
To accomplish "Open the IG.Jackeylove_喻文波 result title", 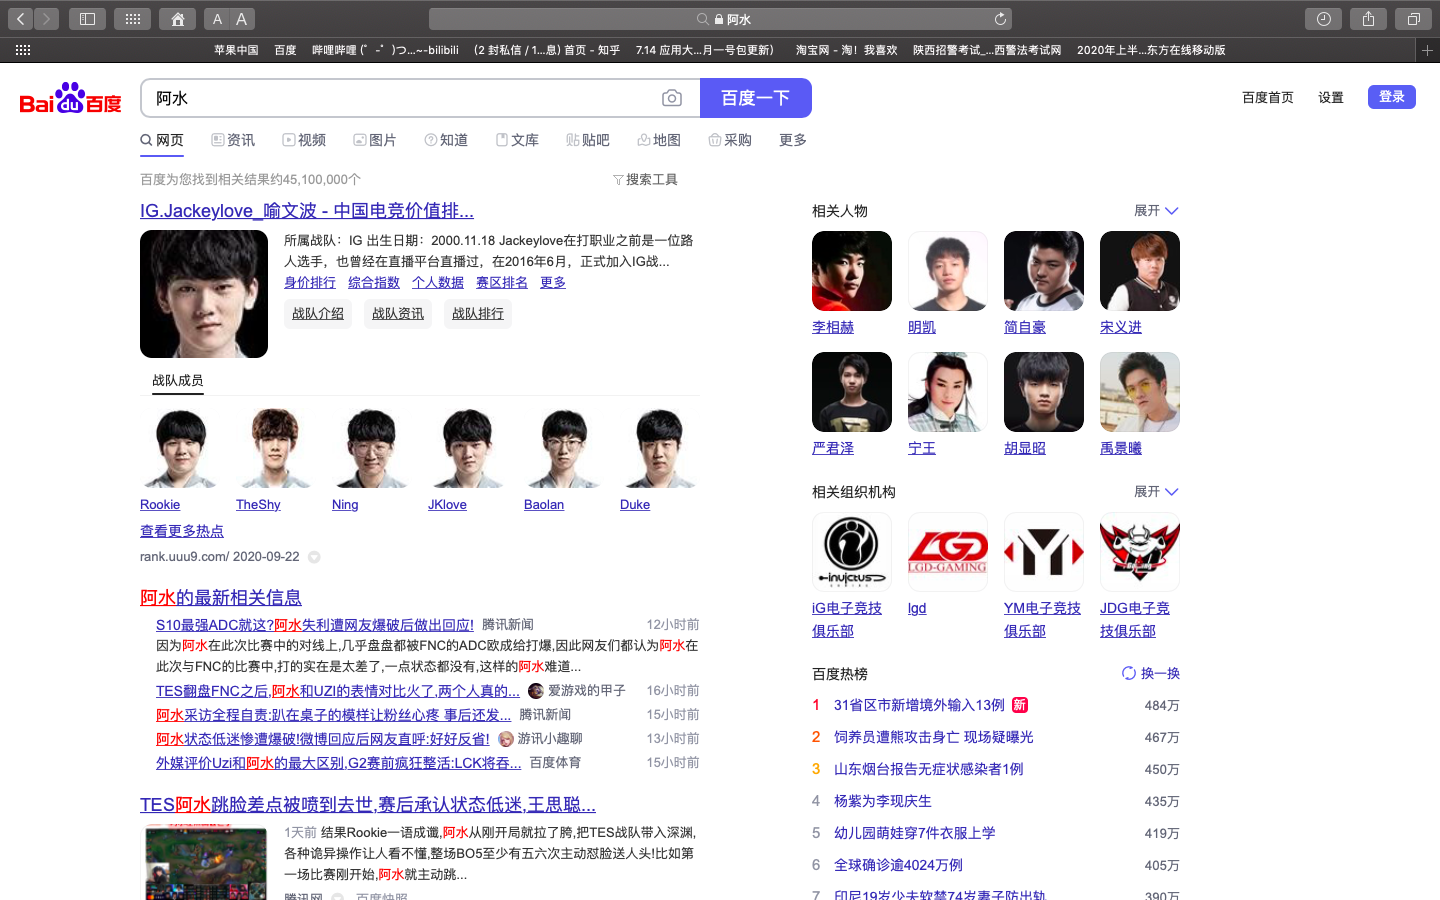I will point(307,211).
